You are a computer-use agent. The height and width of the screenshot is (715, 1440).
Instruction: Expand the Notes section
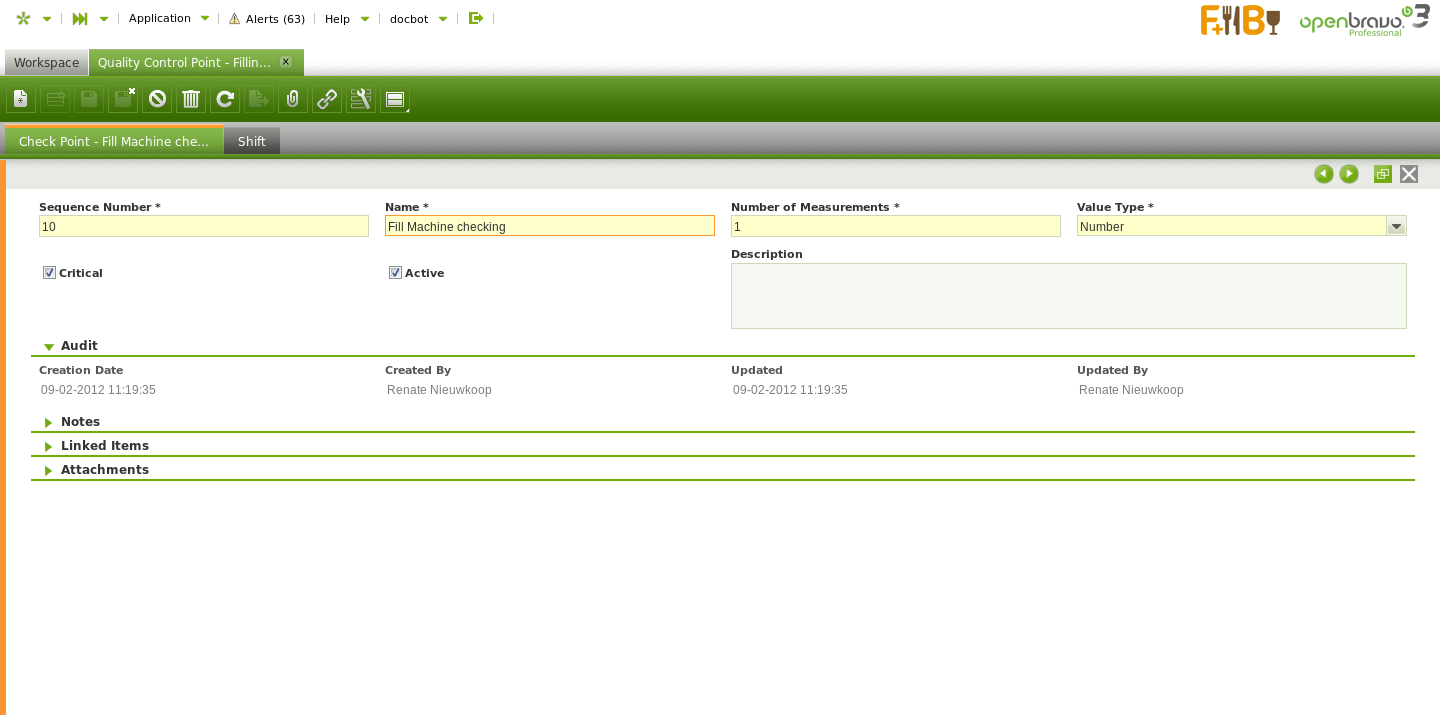(x=79, y=422)
